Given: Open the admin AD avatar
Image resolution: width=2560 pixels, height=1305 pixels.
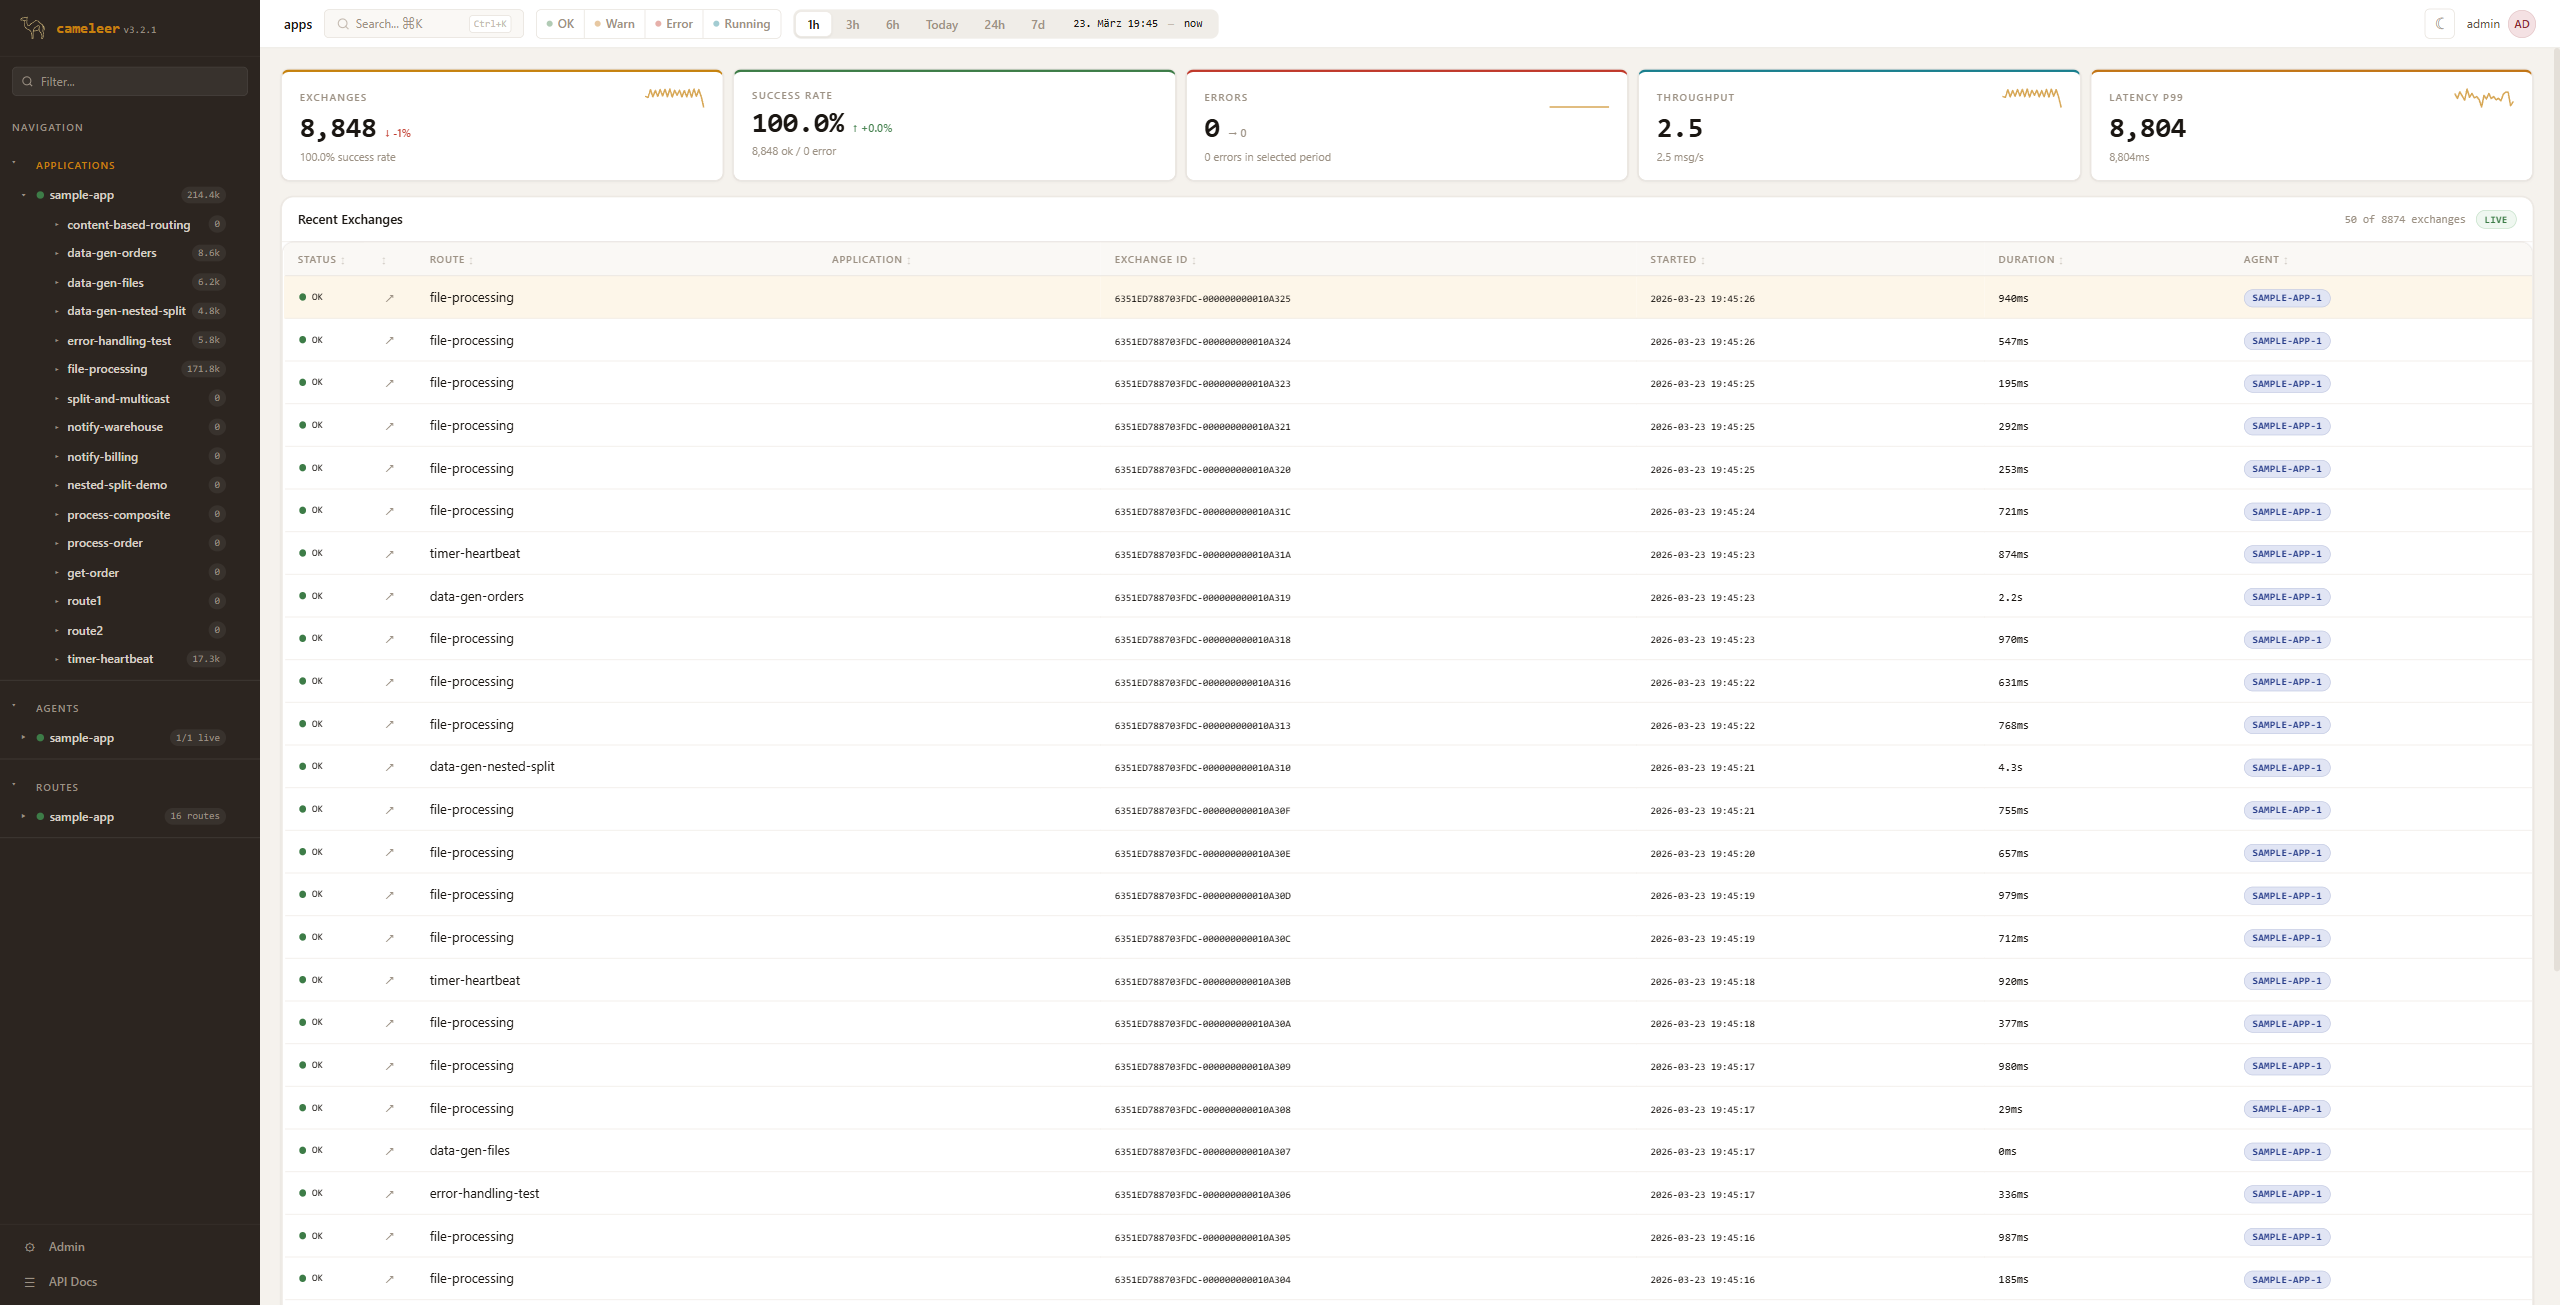Looking at the screenshot, I should point(2521,24).
